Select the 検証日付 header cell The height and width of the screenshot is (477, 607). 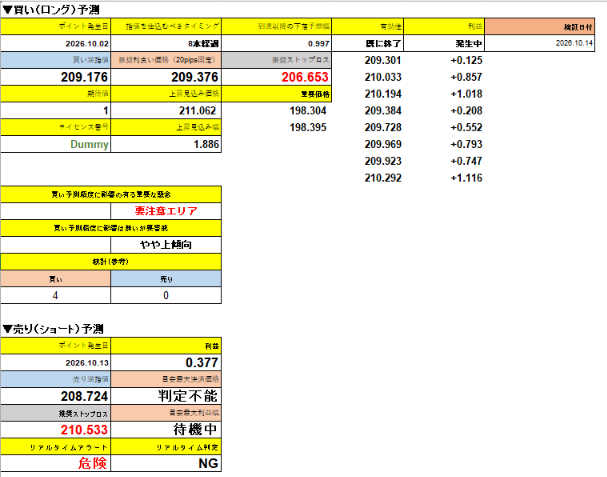[x=540, y=27]
